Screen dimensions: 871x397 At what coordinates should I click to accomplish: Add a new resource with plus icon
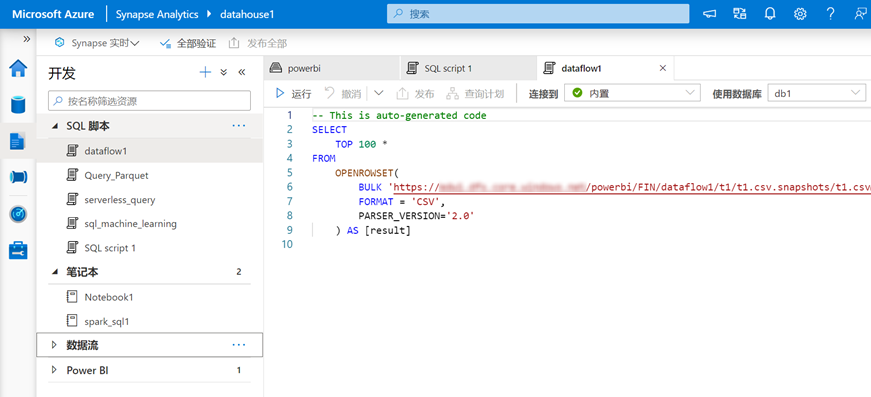(x=206, y=72)
